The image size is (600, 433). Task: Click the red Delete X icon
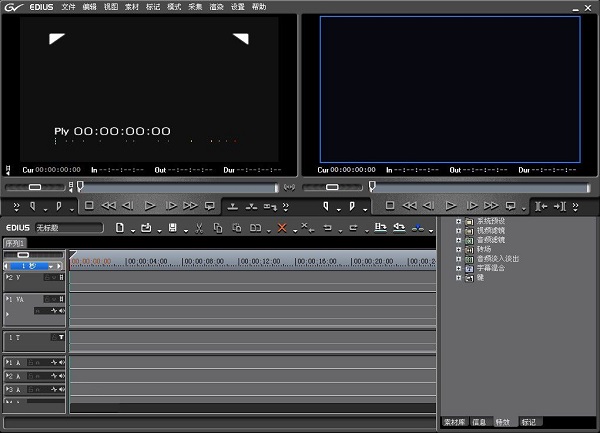pyautogui.click(x=282, y=228)
